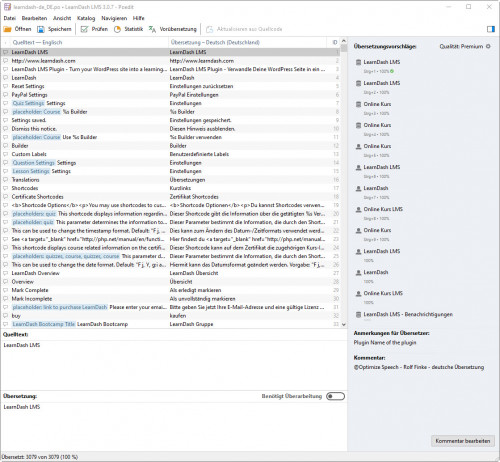Select the LearnDash Bootcamp row
Image resolution: width=500 pixels, height=462 pixels.
tap(170, 324)
